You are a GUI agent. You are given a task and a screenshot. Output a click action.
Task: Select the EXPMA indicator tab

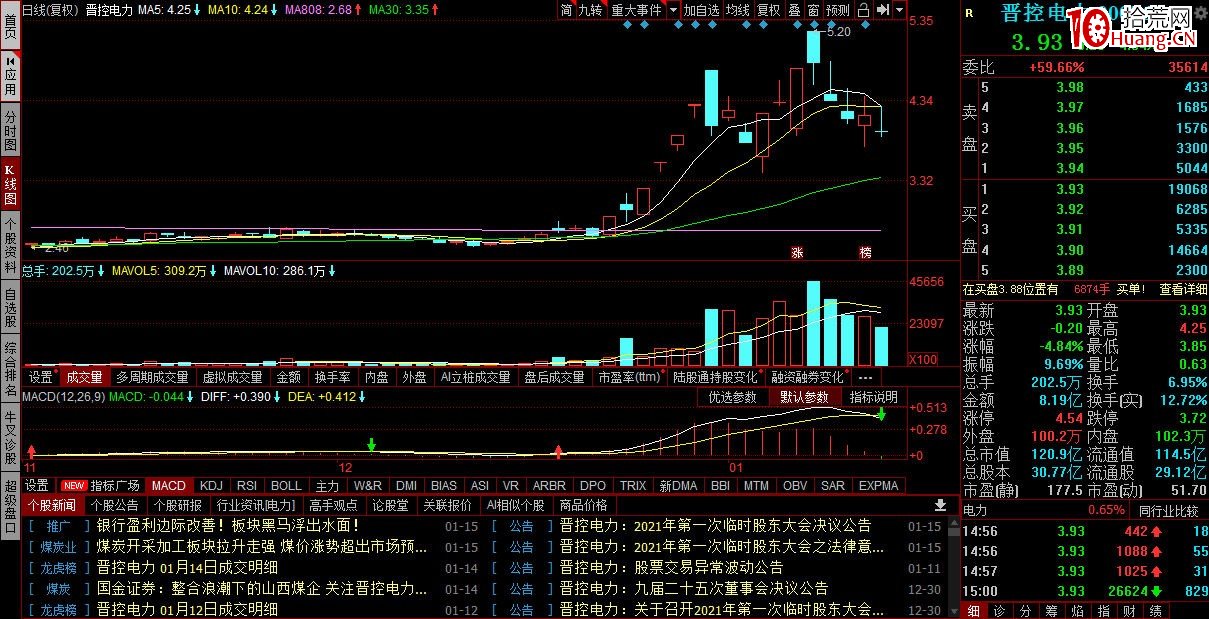(879, 485)
